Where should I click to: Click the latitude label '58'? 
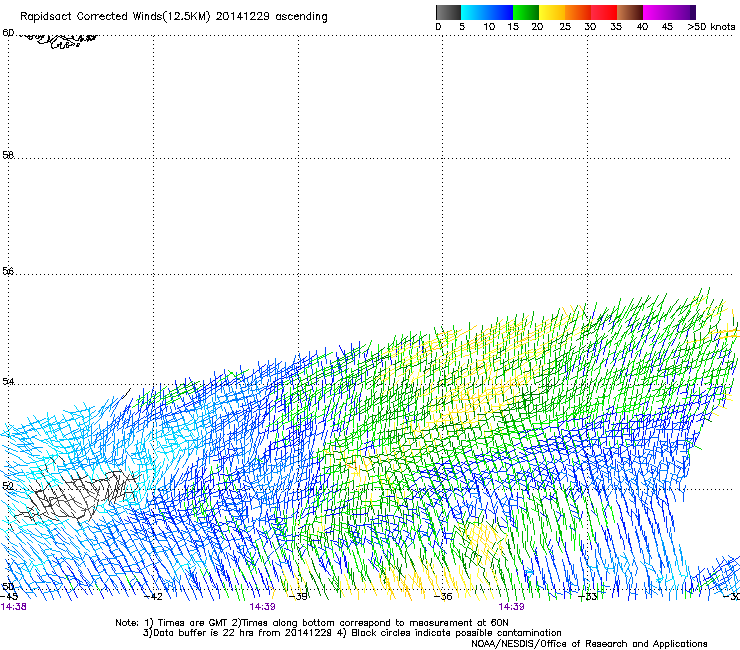point(8,155)
